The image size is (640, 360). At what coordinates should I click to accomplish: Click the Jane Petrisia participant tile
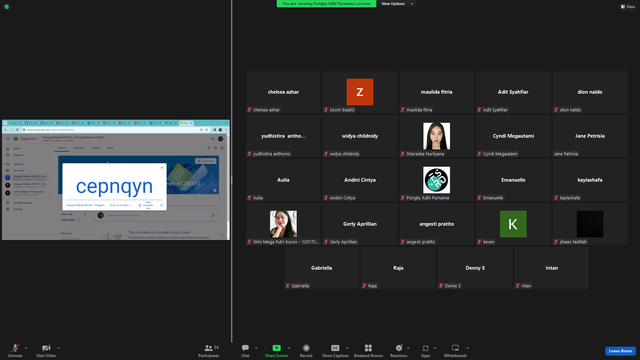tap(590, 136)
